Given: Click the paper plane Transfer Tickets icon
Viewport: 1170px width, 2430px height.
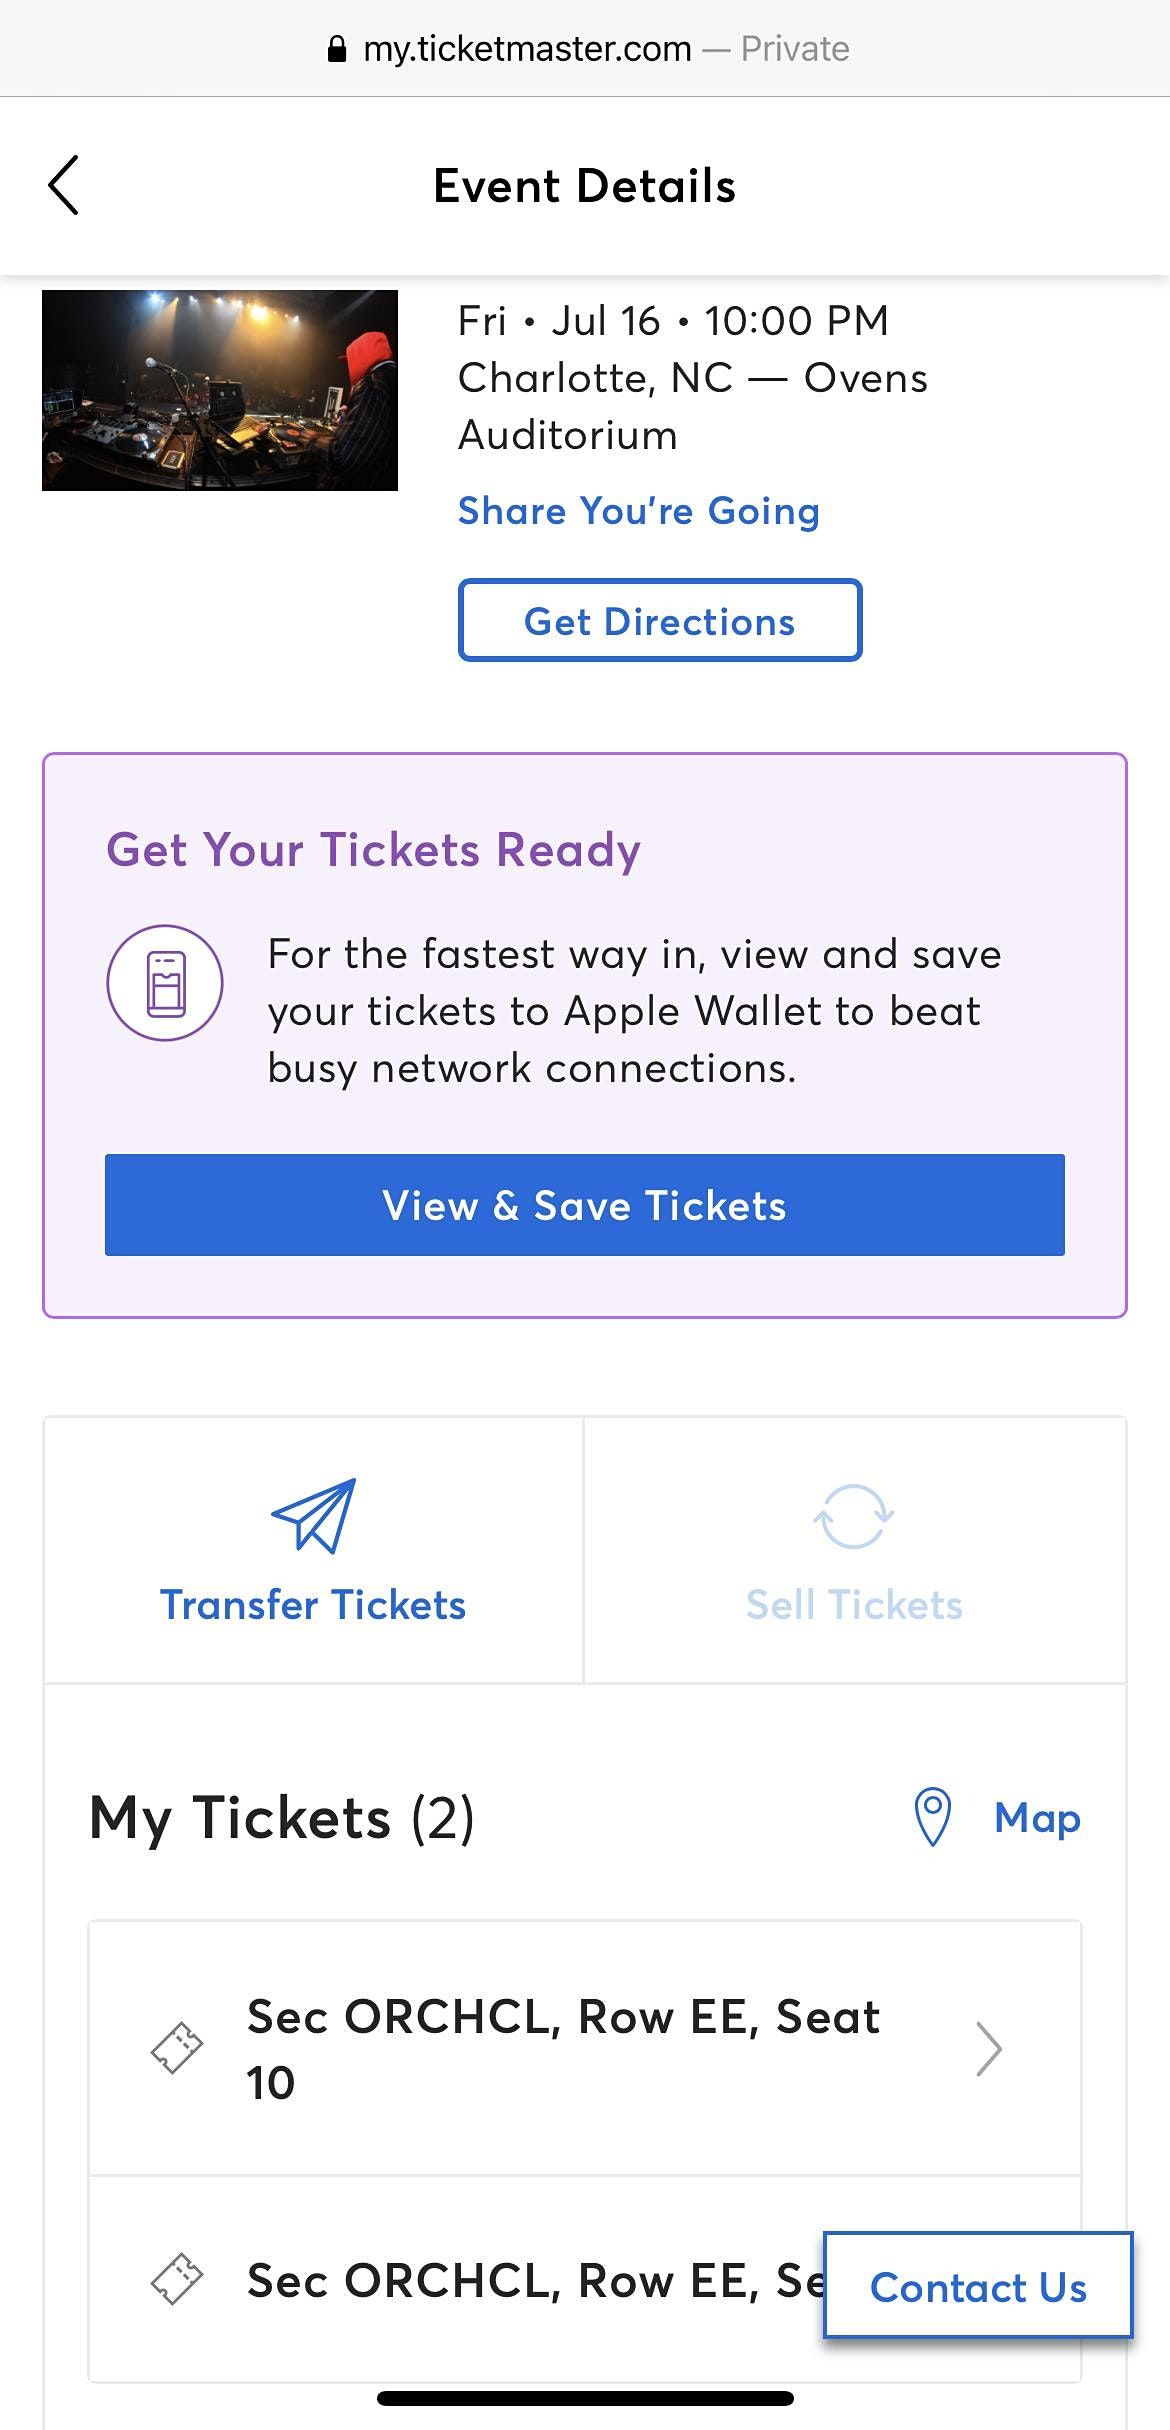Looking at the screenshot, I should (x=314, y=1515).
